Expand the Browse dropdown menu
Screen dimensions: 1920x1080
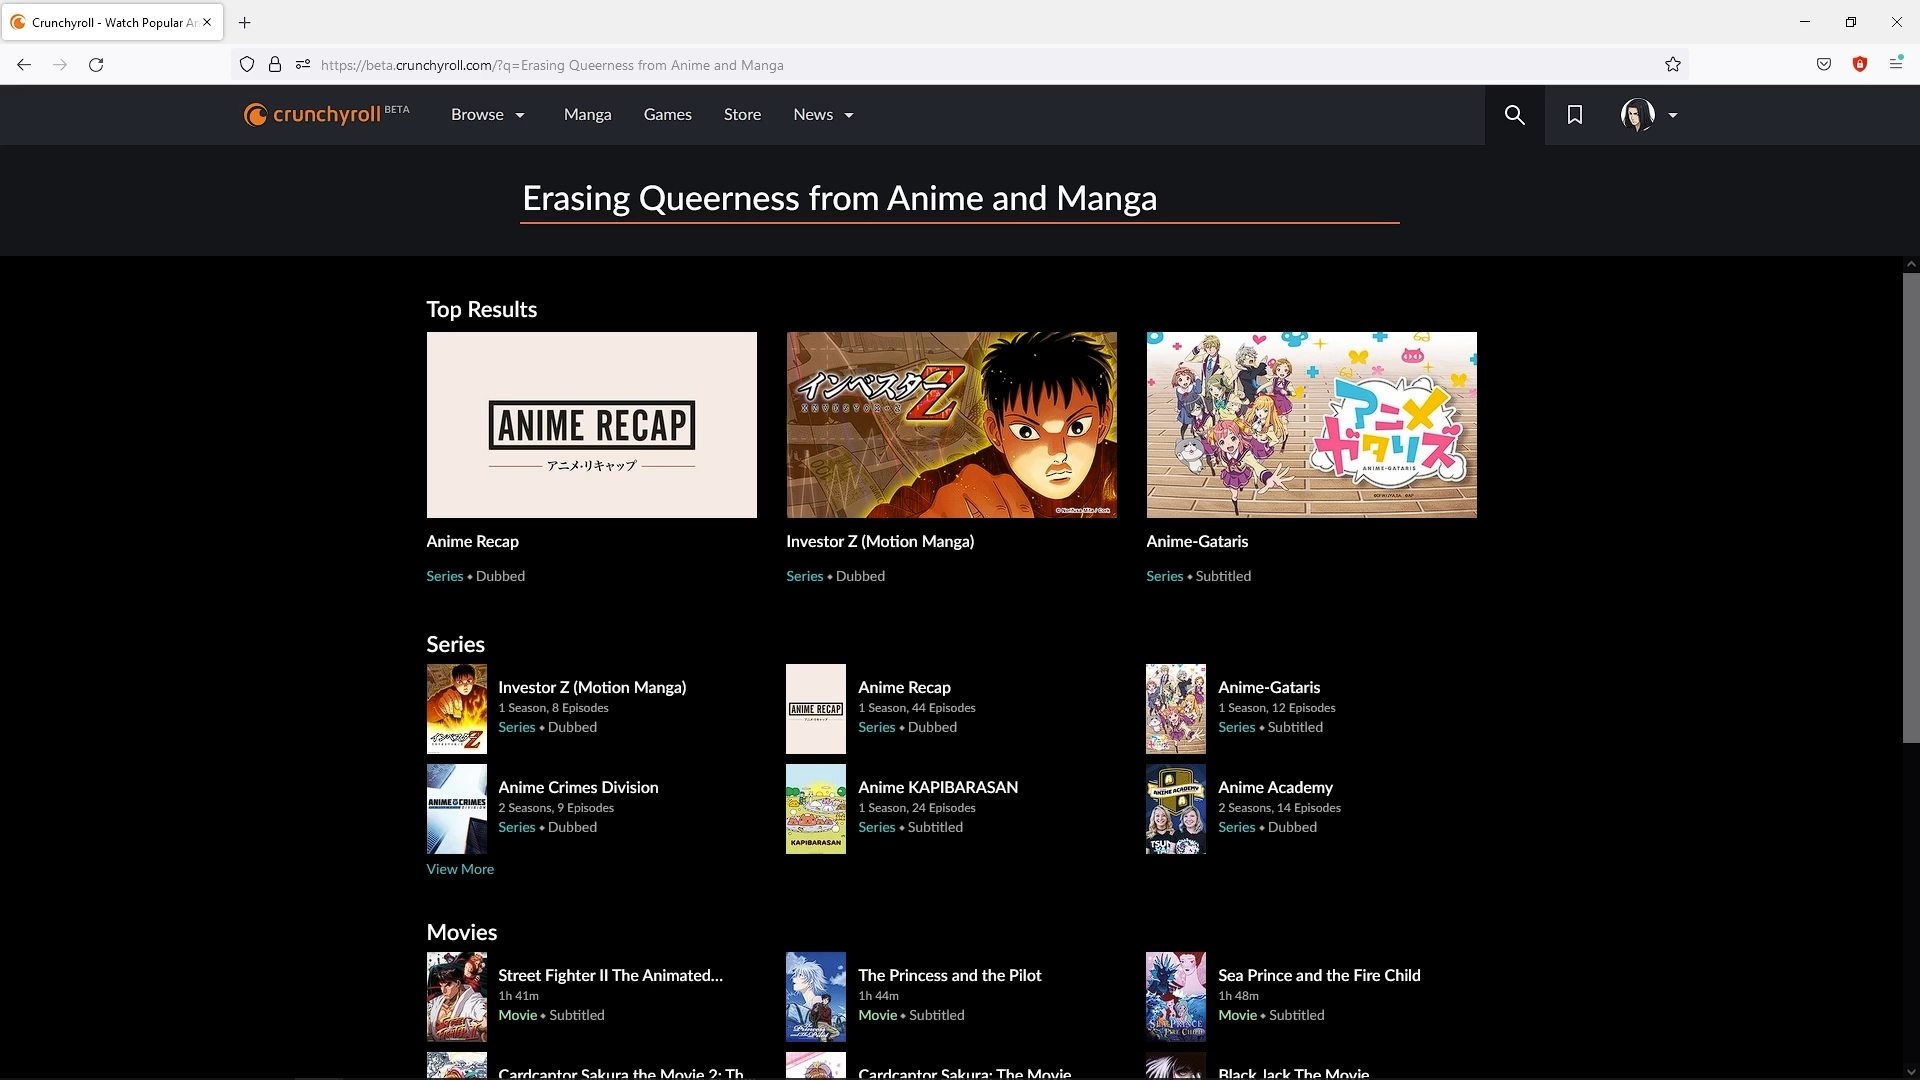coord(485,115)
